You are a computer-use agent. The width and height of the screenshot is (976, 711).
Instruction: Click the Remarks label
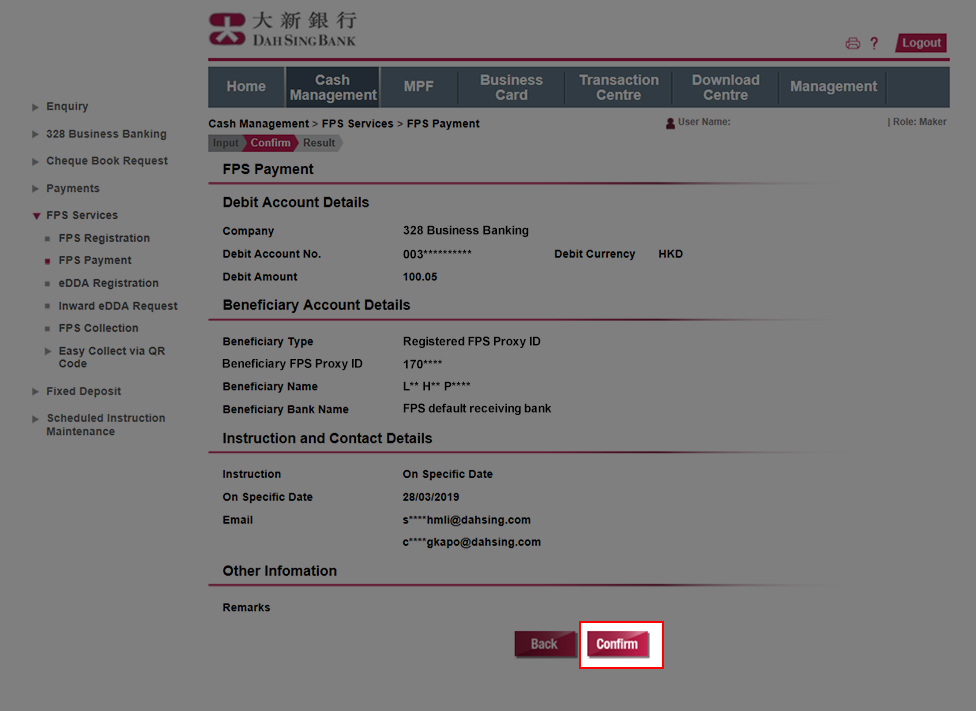246,608
